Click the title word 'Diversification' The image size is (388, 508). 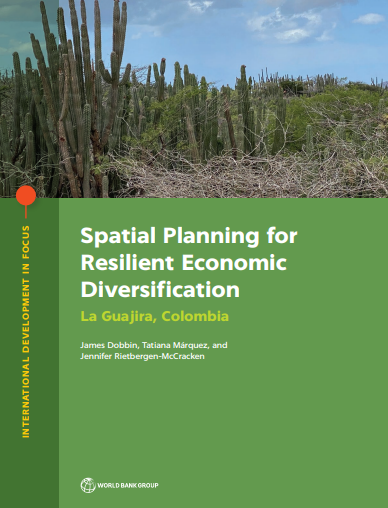(x=160, y=289)
